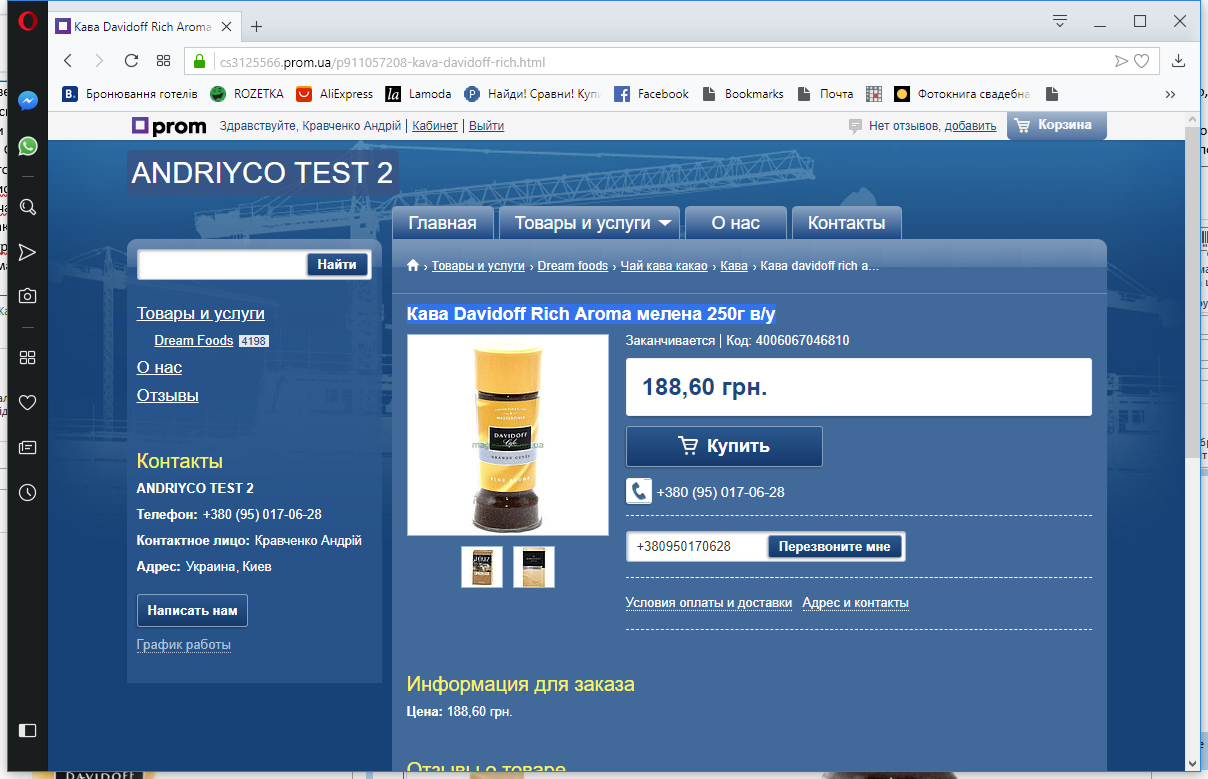
Task: Click the Выйти logout link
Action: click(x=486, y=126)
